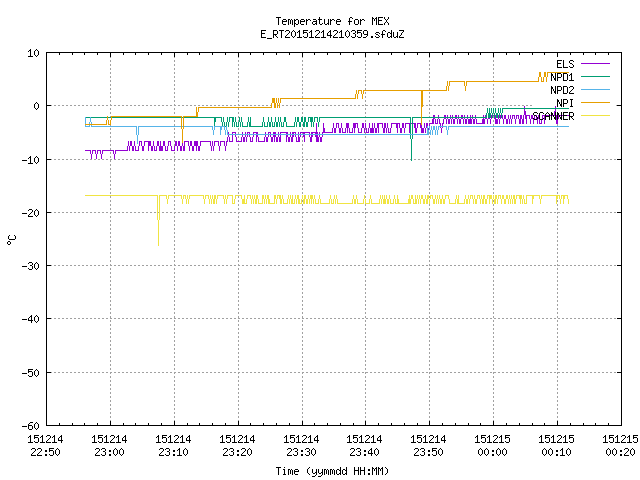This screenshot has height=480, width=640.
Task: Click the y-axis label 0
Action: click(37, 106)
